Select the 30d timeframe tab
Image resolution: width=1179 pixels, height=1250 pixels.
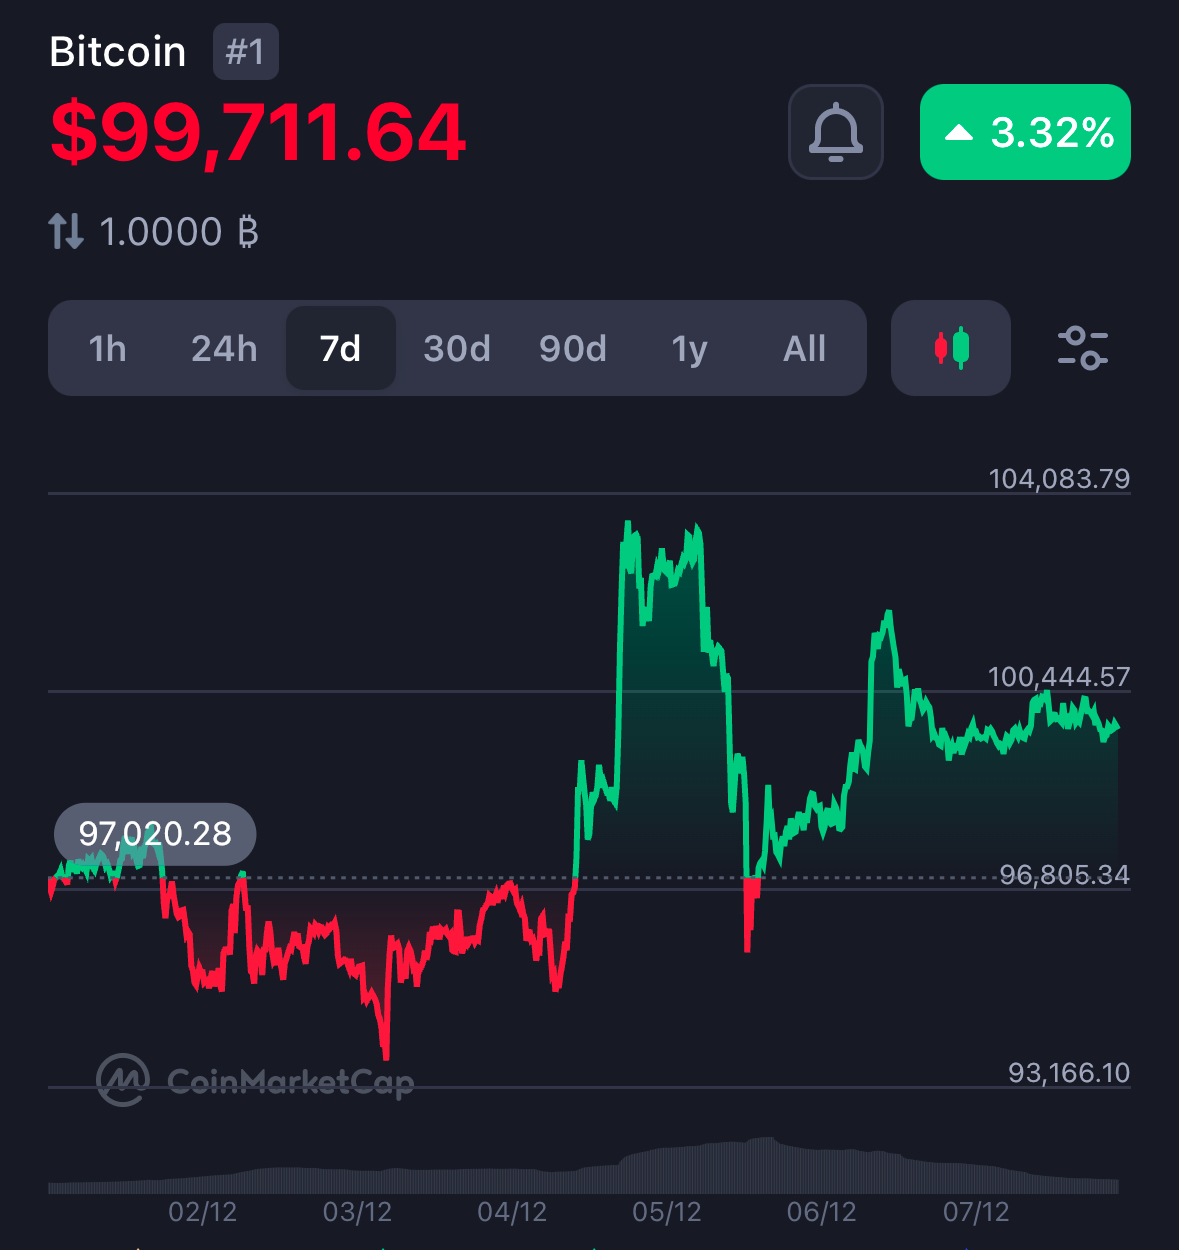457,348
